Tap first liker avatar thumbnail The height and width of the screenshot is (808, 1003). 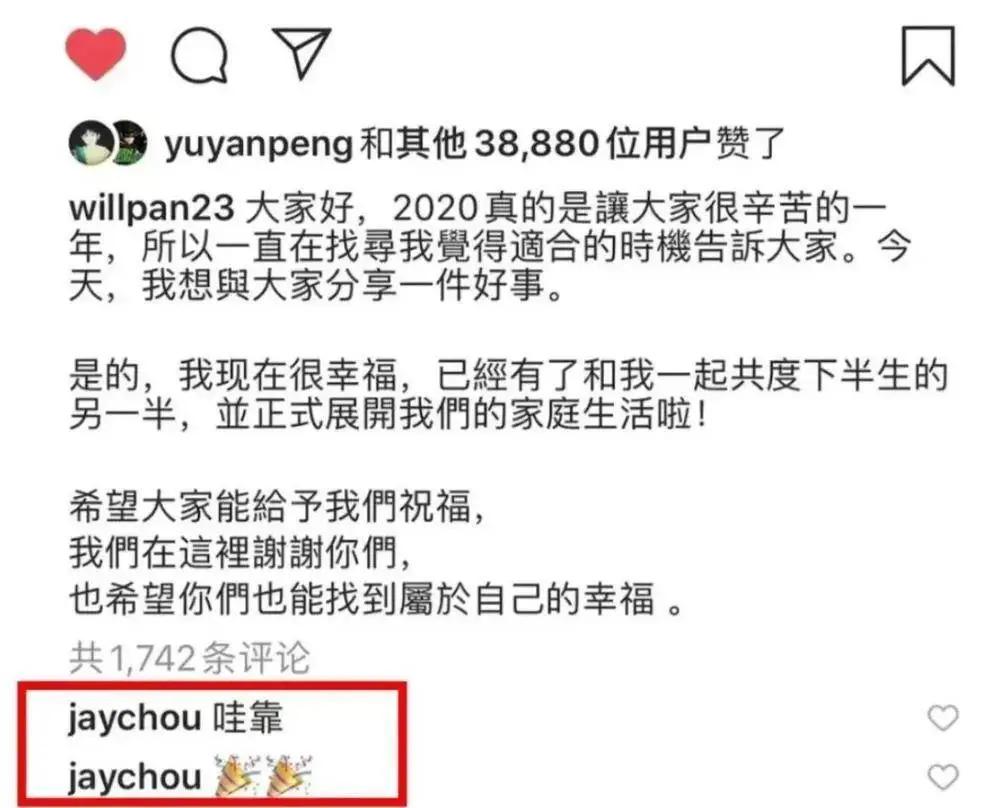90,143
